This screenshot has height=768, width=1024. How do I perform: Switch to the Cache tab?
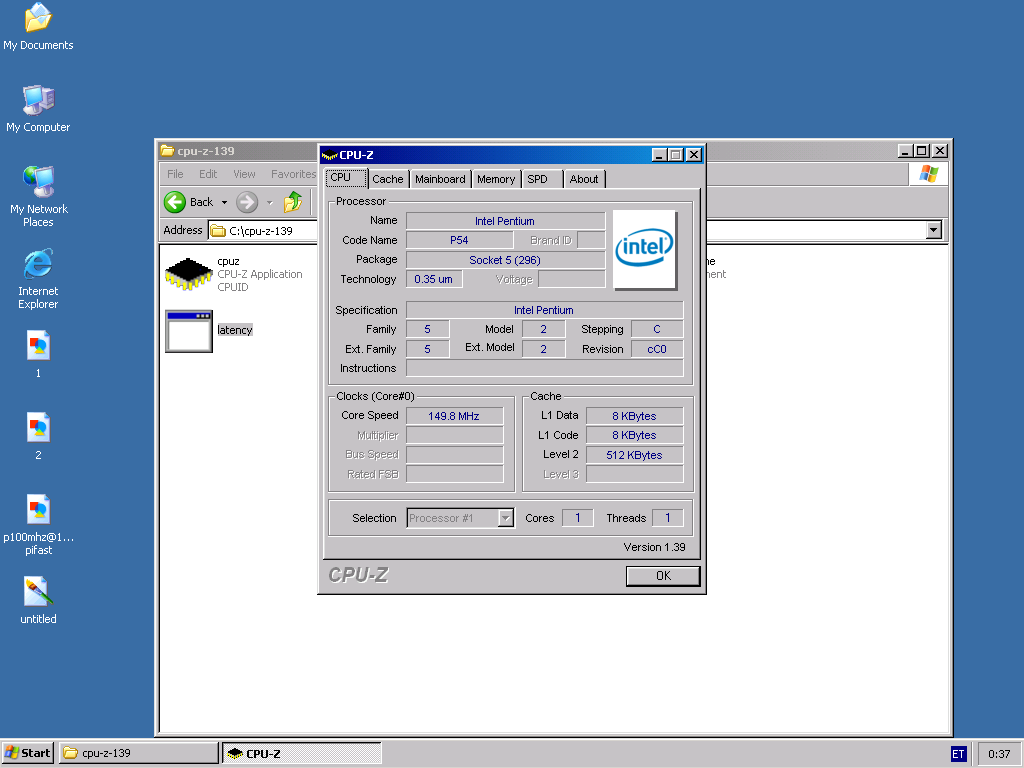pyautogui.click(x=388, y=179)
